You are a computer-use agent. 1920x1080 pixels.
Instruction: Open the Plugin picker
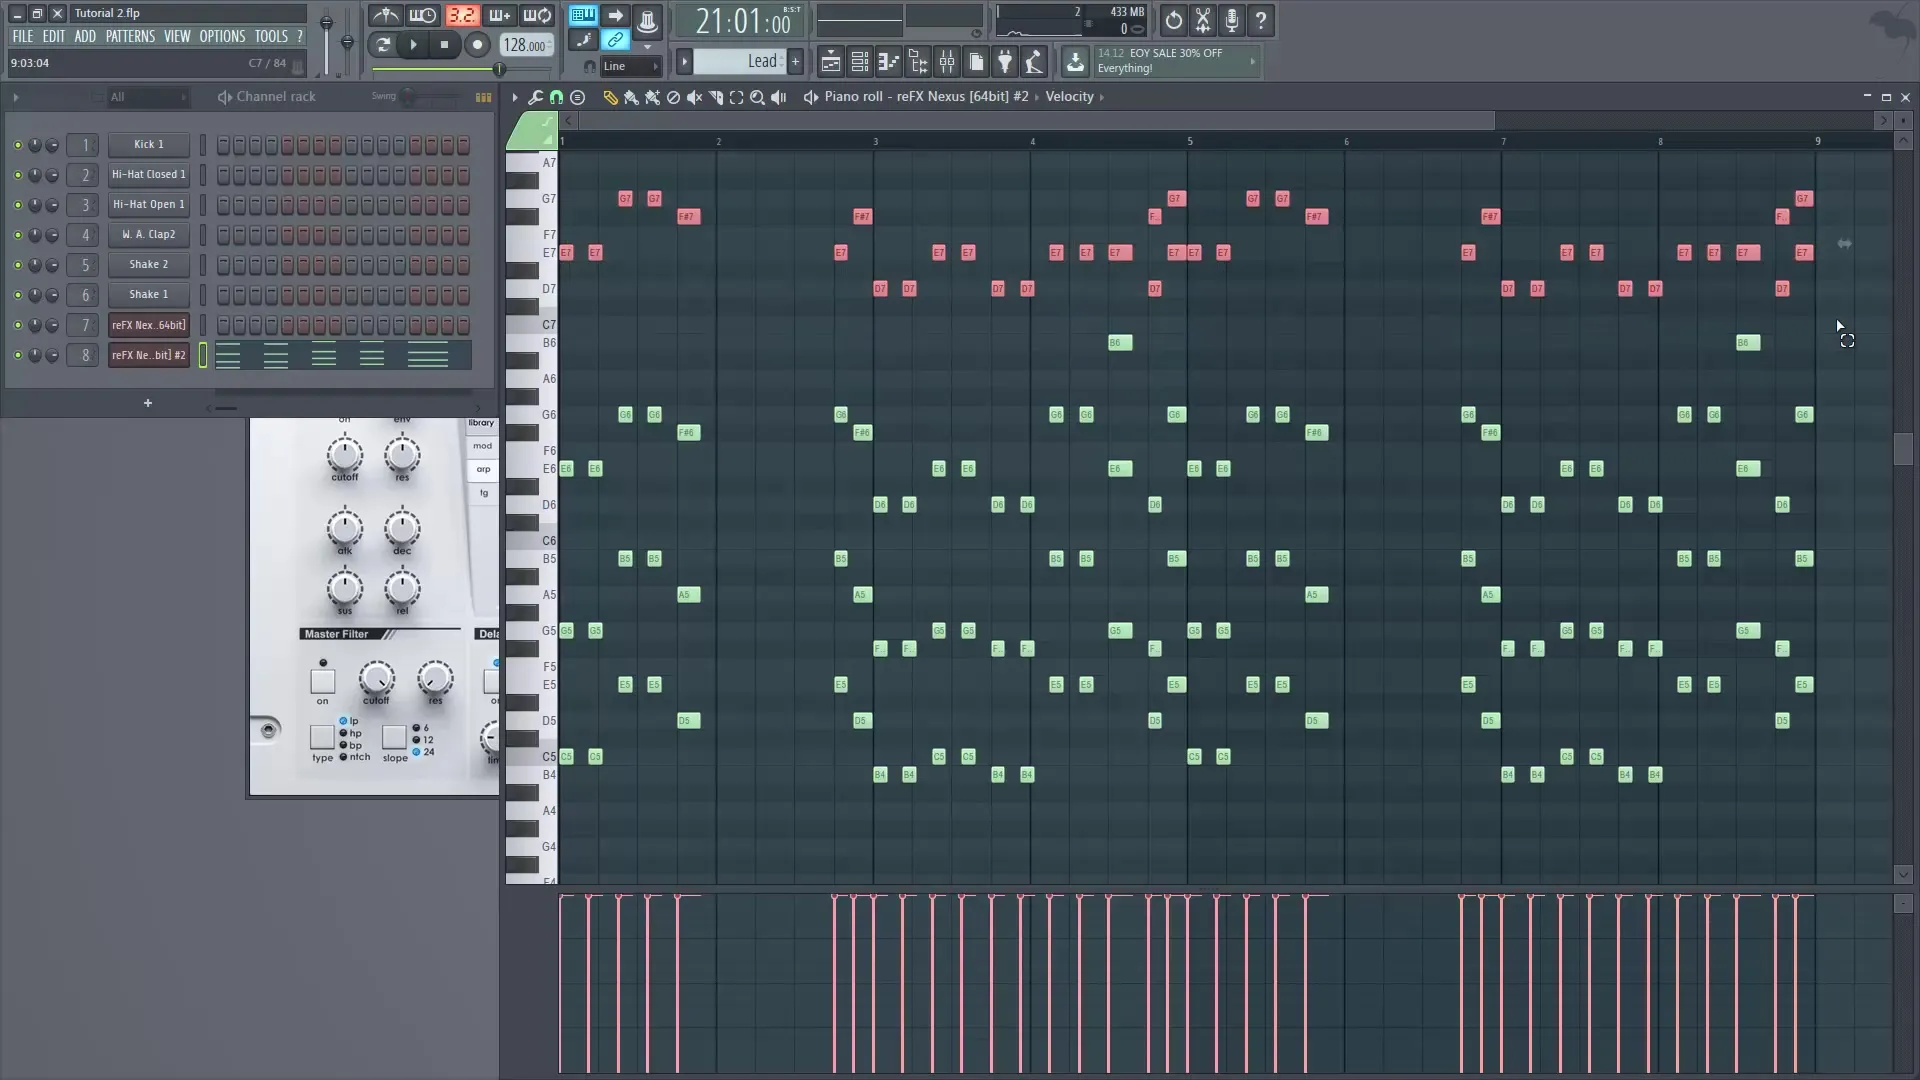pyautogui.click(x=1005, y=62)
